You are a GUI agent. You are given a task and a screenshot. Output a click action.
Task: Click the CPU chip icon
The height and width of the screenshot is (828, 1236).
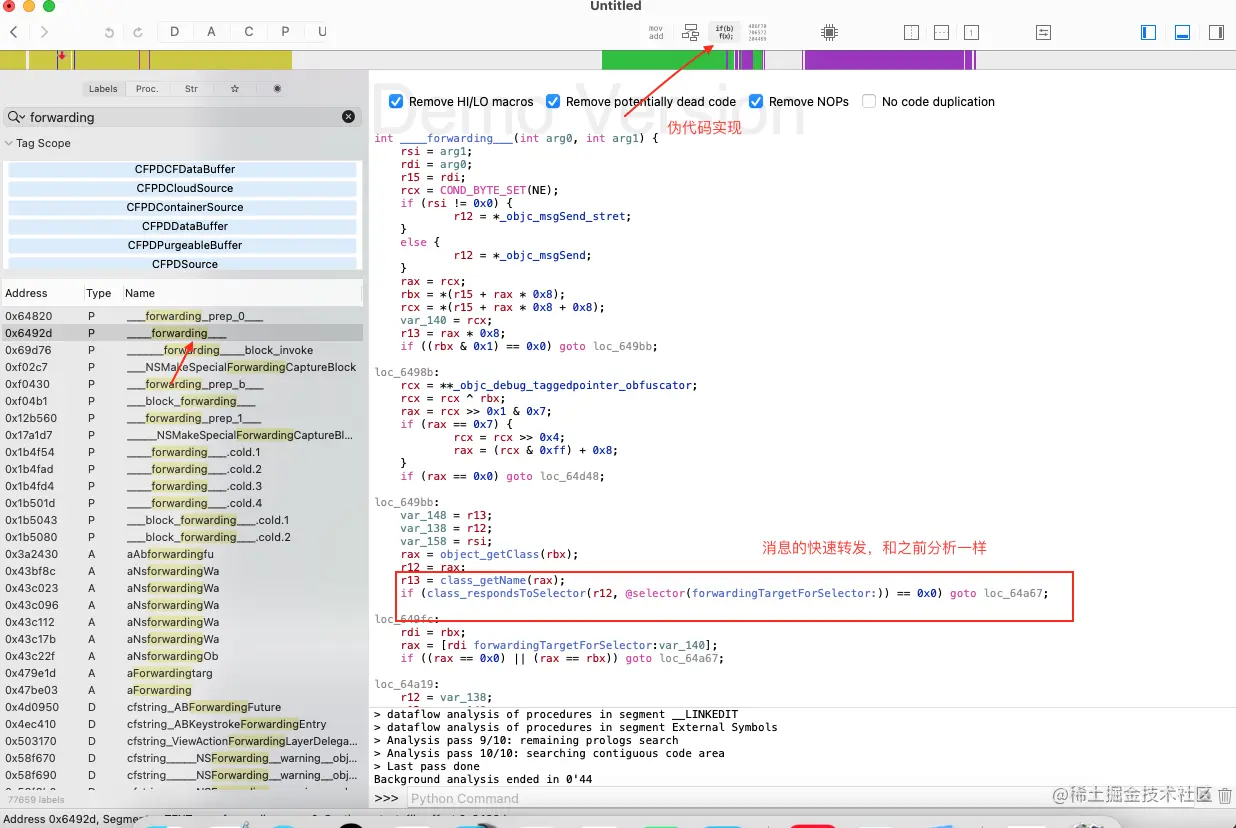[829, 32]
